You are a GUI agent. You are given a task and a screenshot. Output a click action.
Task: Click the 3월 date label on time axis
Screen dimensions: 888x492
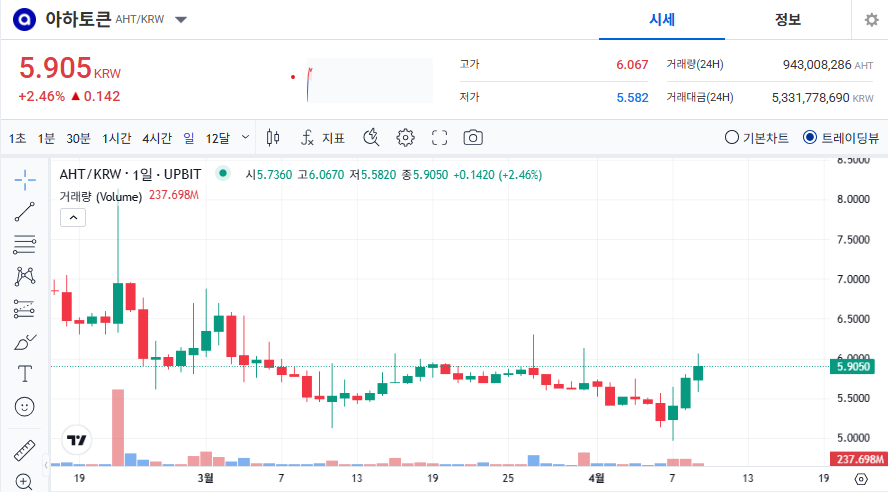(x=206, y=478)
